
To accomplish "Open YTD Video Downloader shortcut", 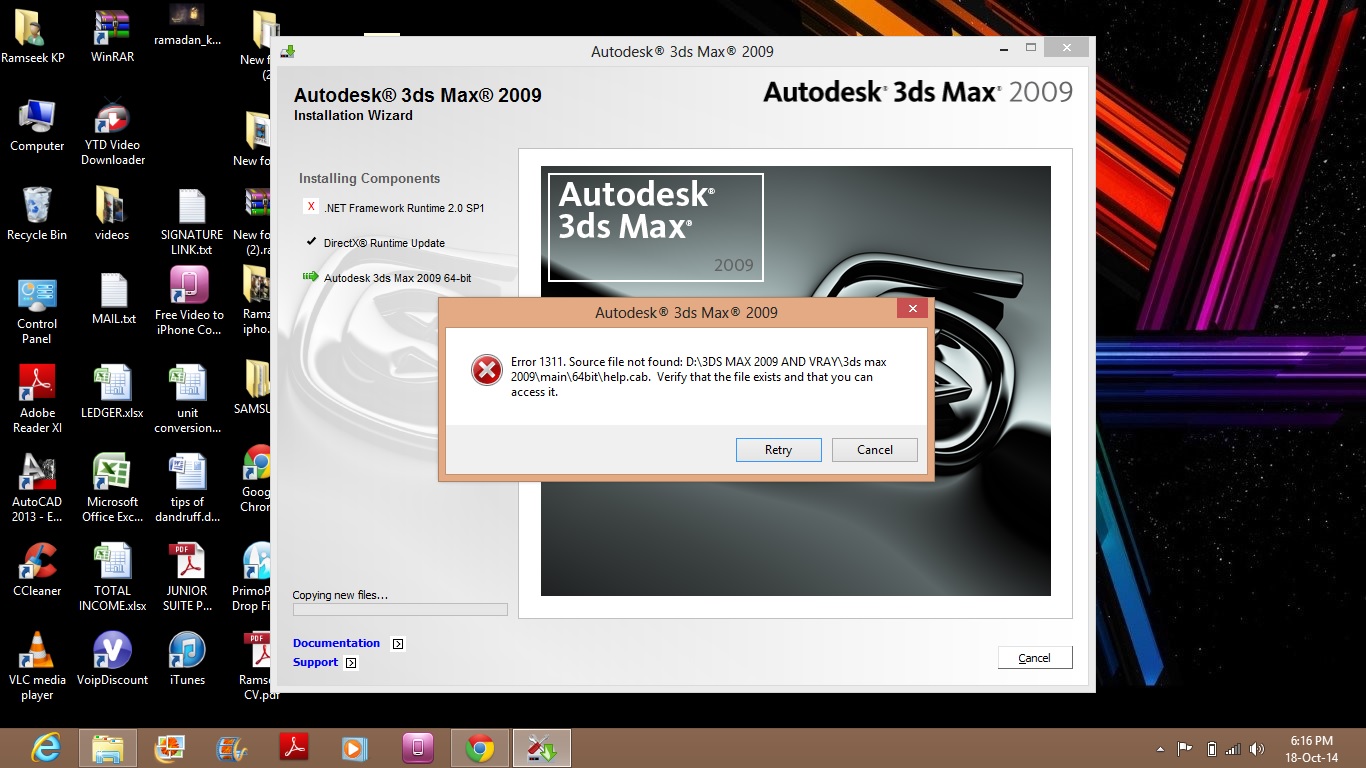I will [x=113, y=132].
